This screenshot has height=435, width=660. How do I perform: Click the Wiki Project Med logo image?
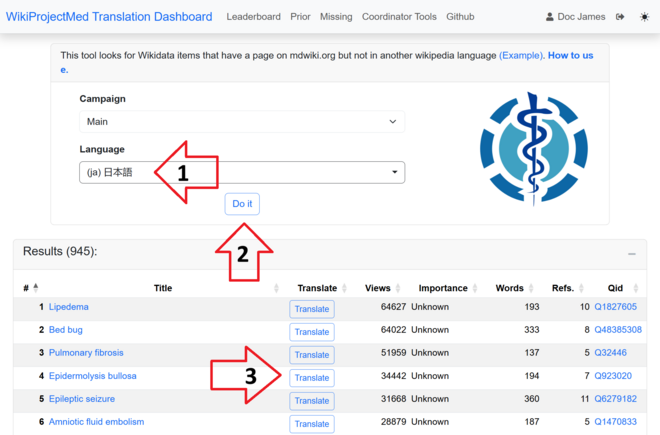[x=533, y=149]
